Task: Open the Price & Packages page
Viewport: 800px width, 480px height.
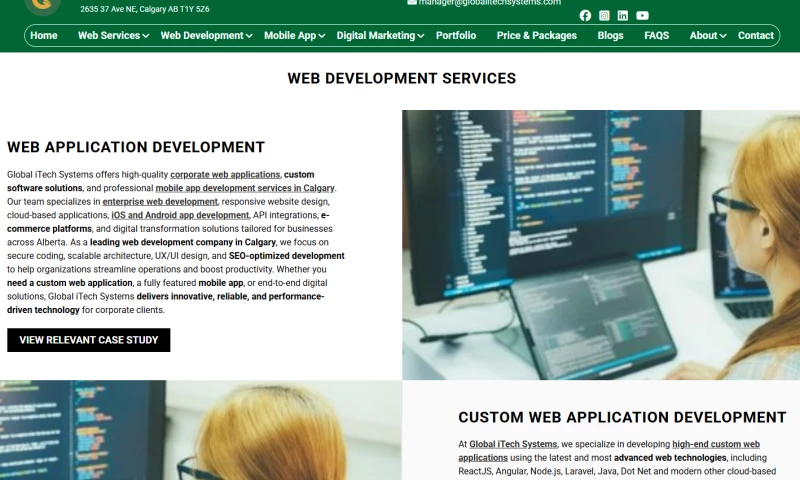Action: point(537,35)
